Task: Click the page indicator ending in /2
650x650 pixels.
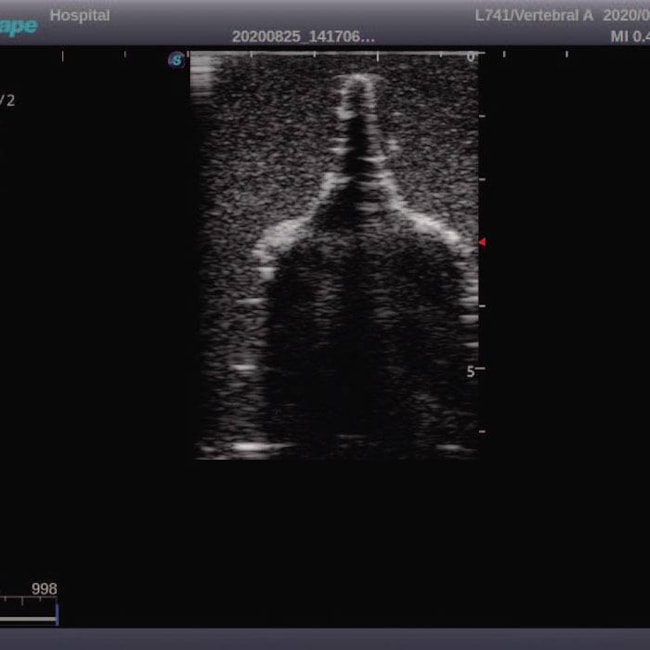Action: pos(8,100)
